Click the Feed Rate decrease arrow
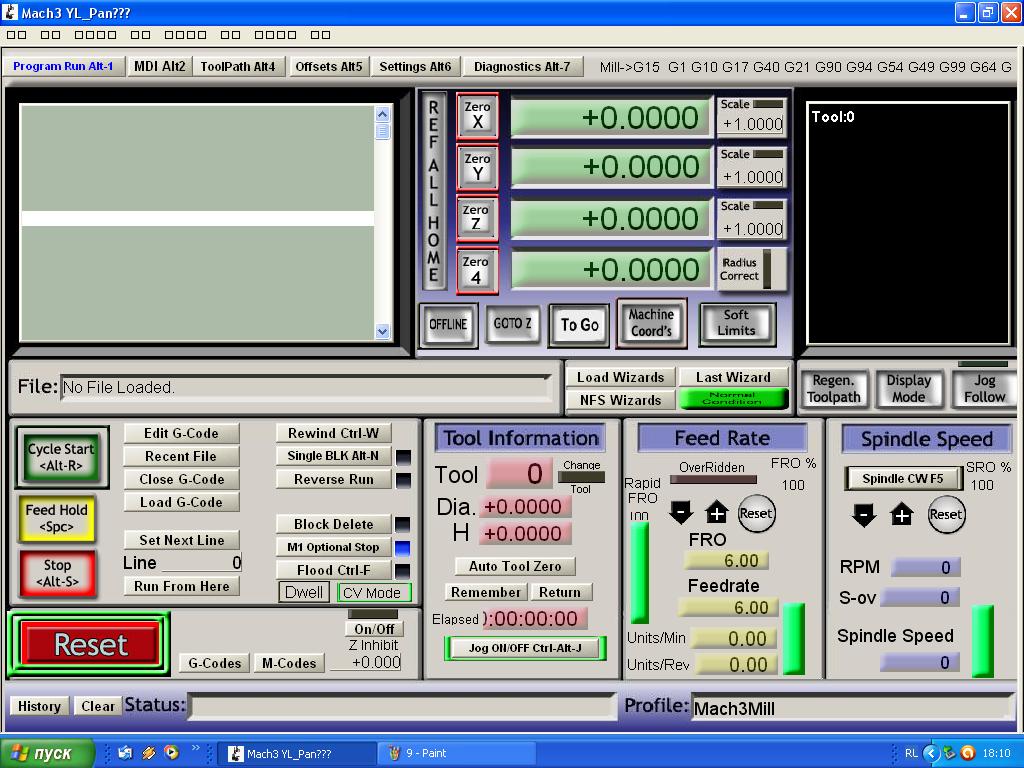 click(681, 513)
